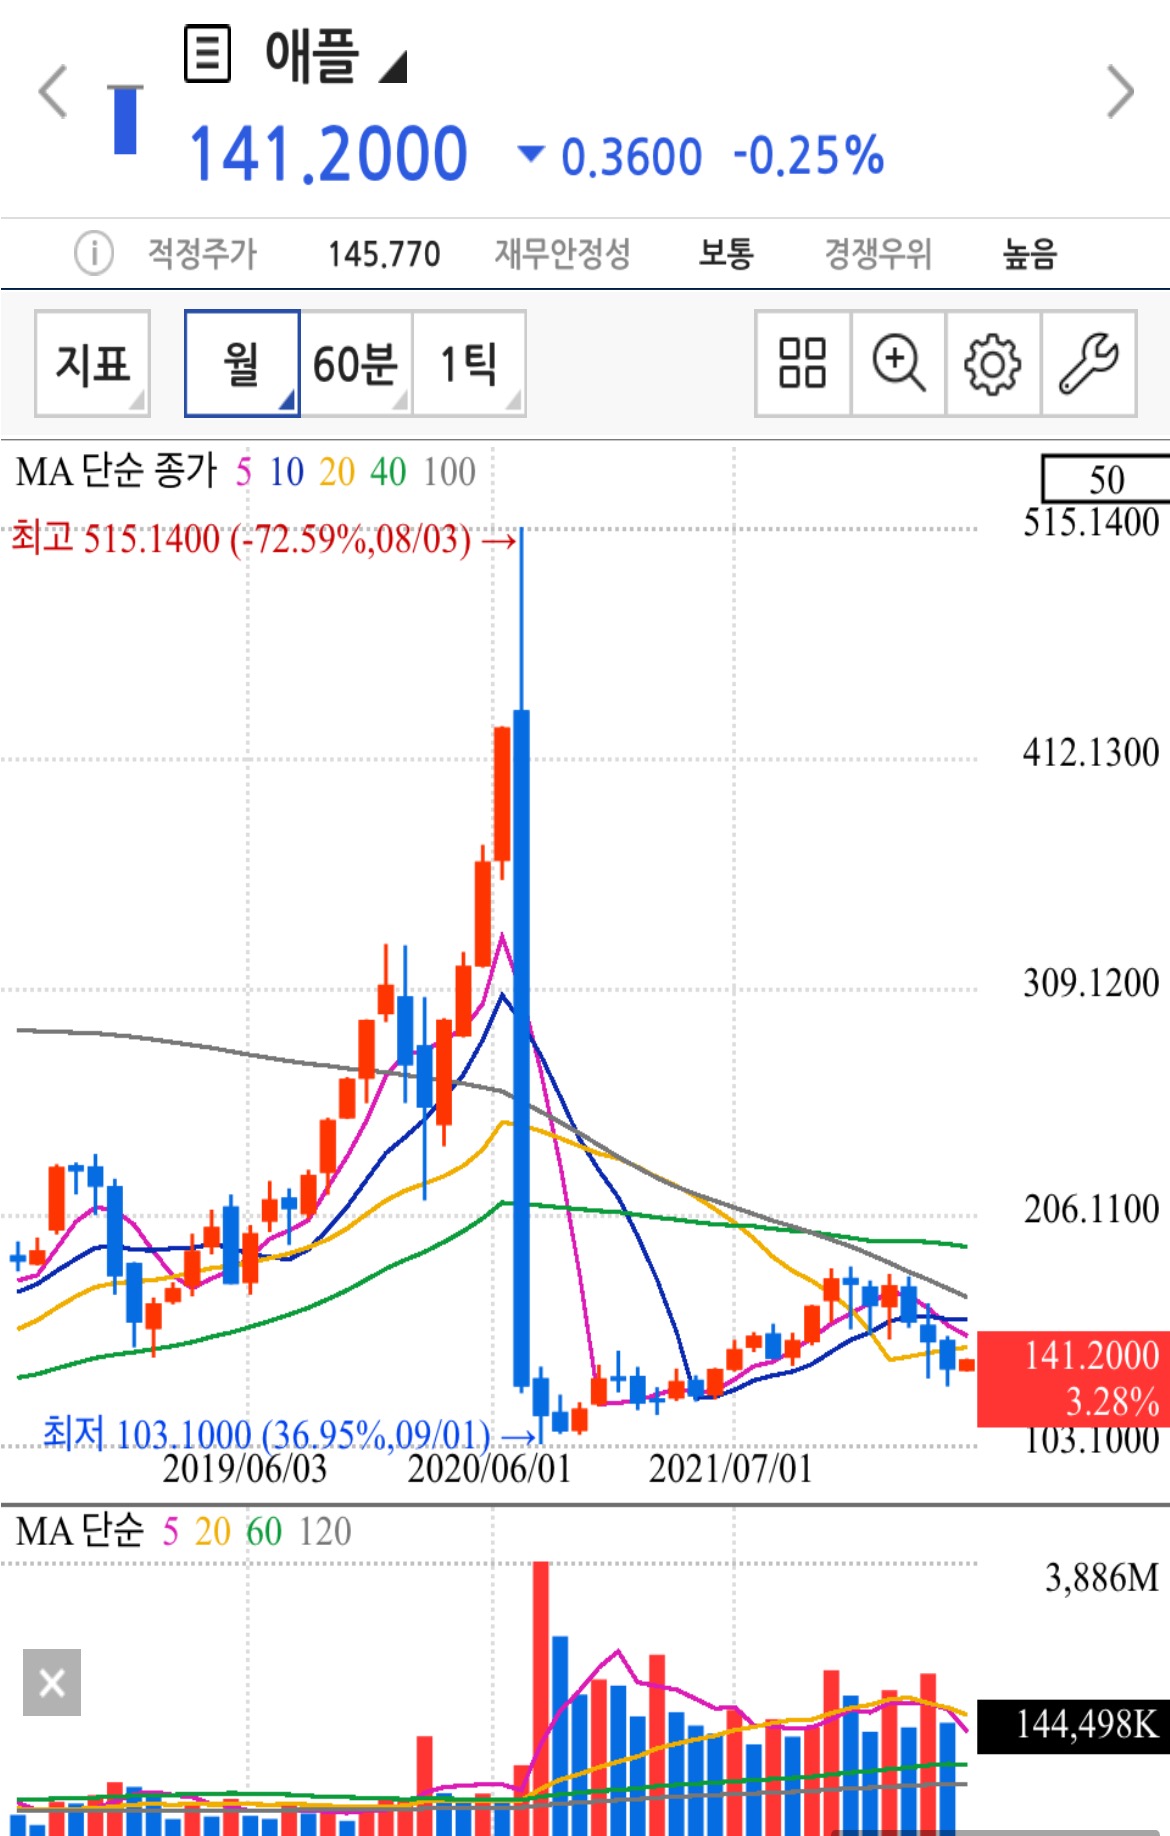Go to the next stock with right arrow
Viewport: 1170px width, 1836px height.
click(1120, 92)
